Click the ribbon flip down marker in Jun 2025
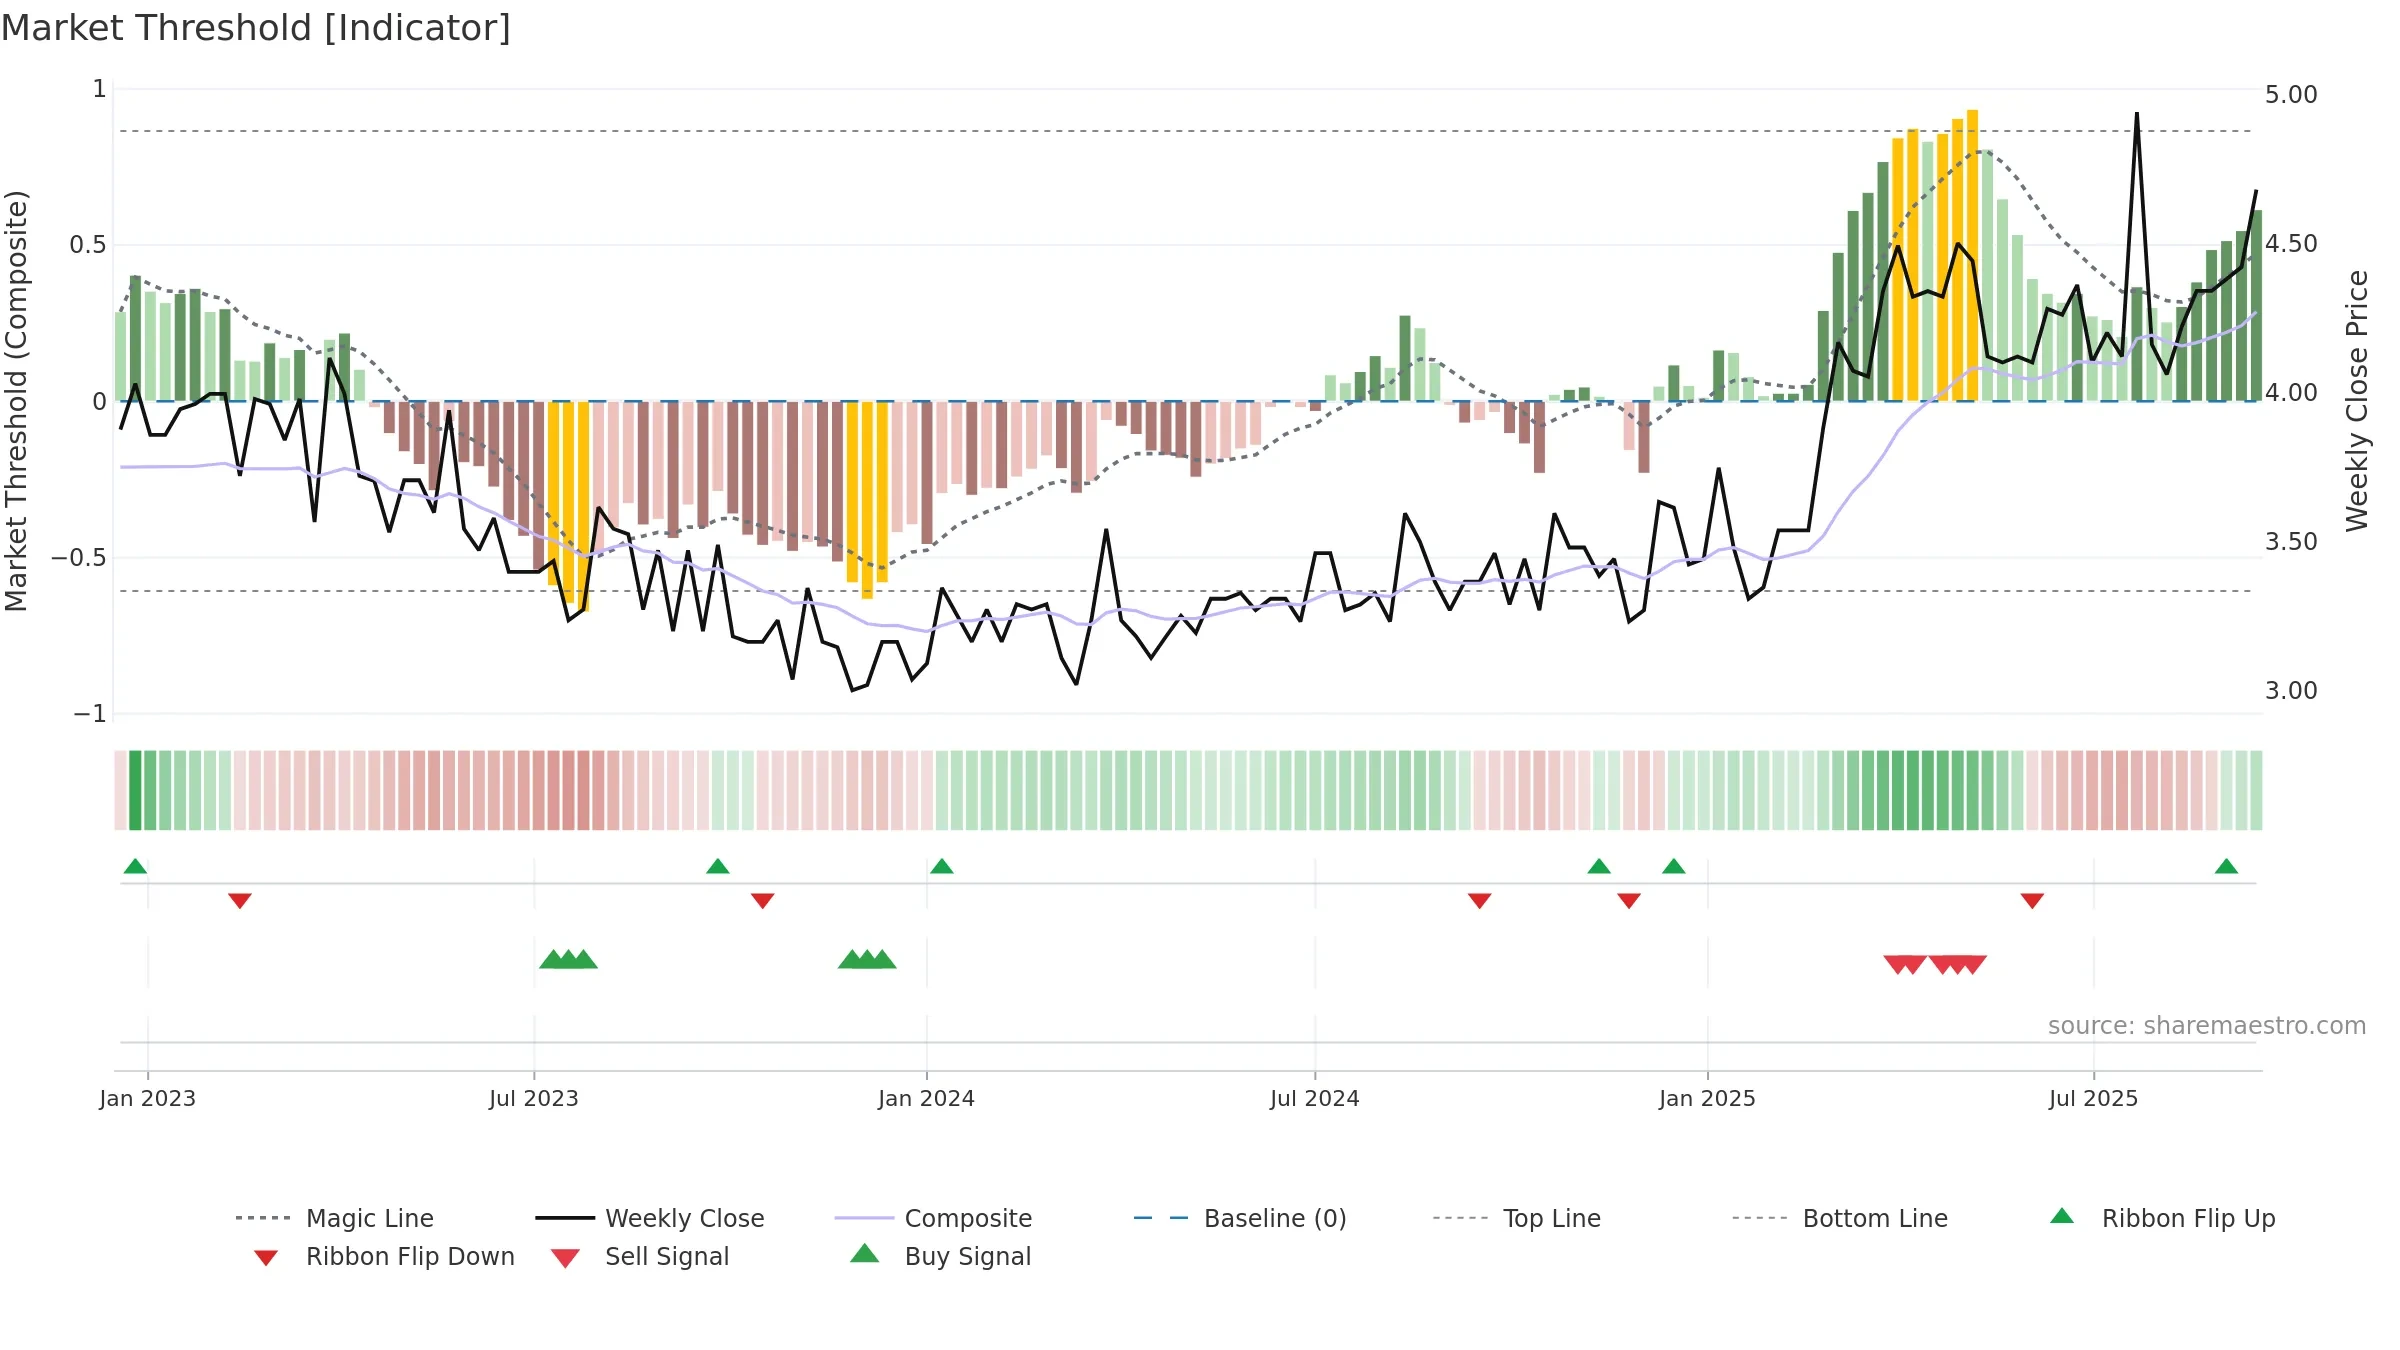Screen dimensions: 2400x1350 click(2032, 901)
